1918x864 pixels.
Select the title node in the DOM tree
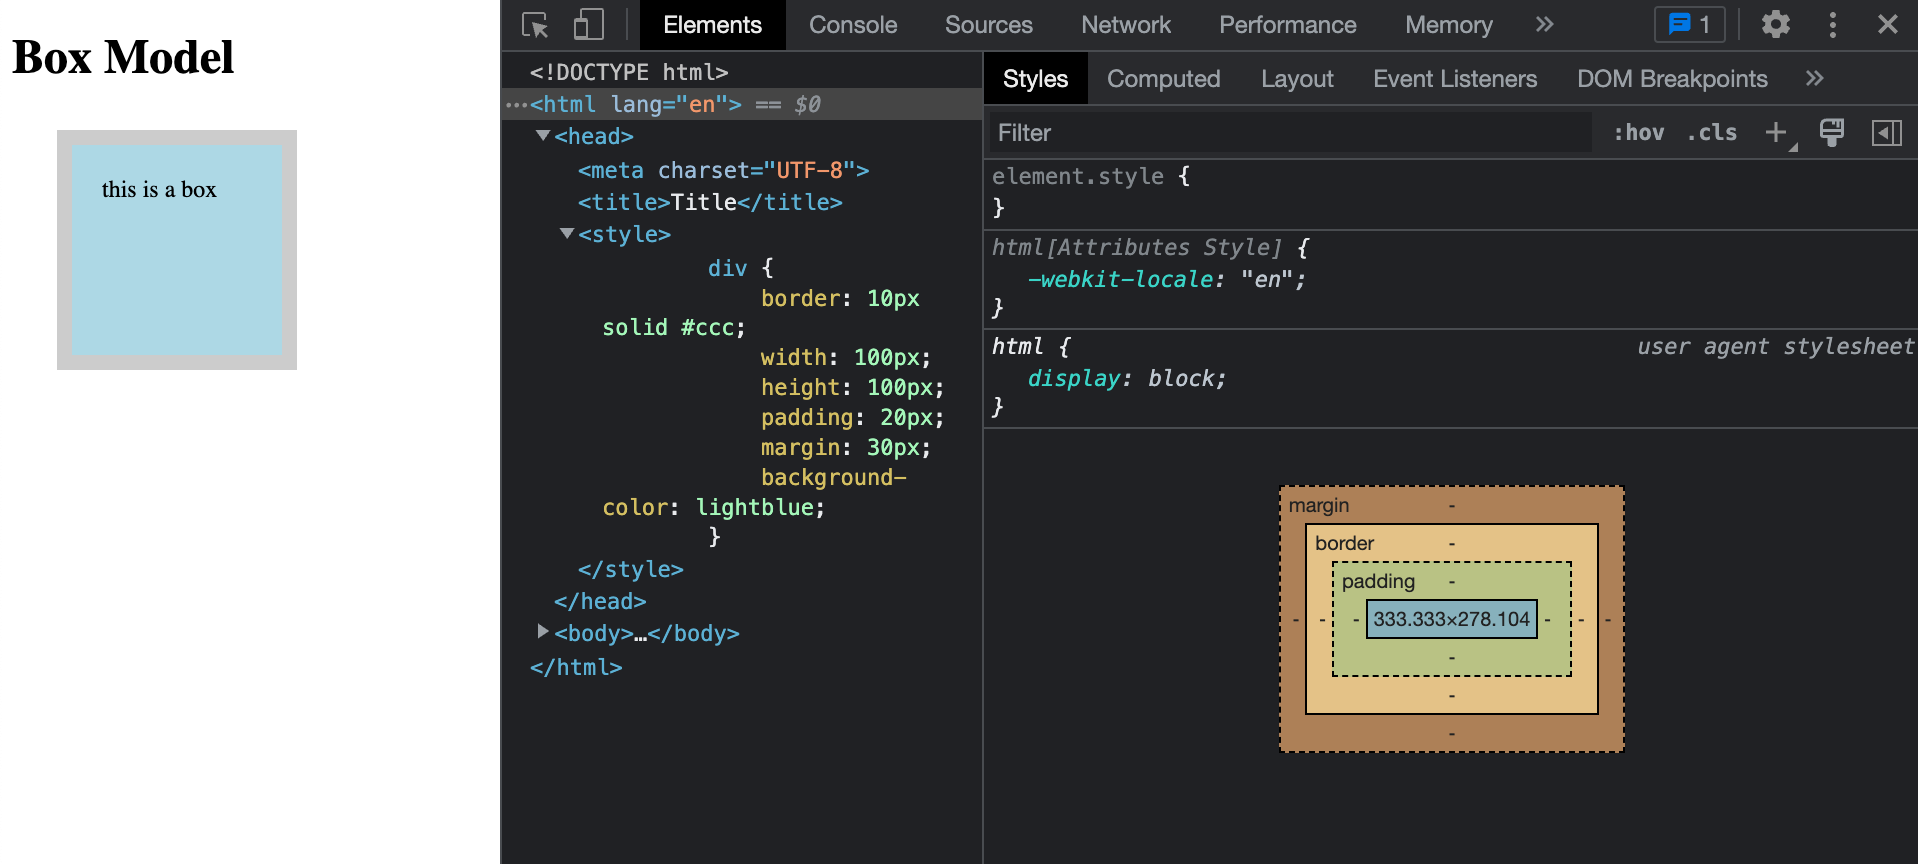point(710,202)
